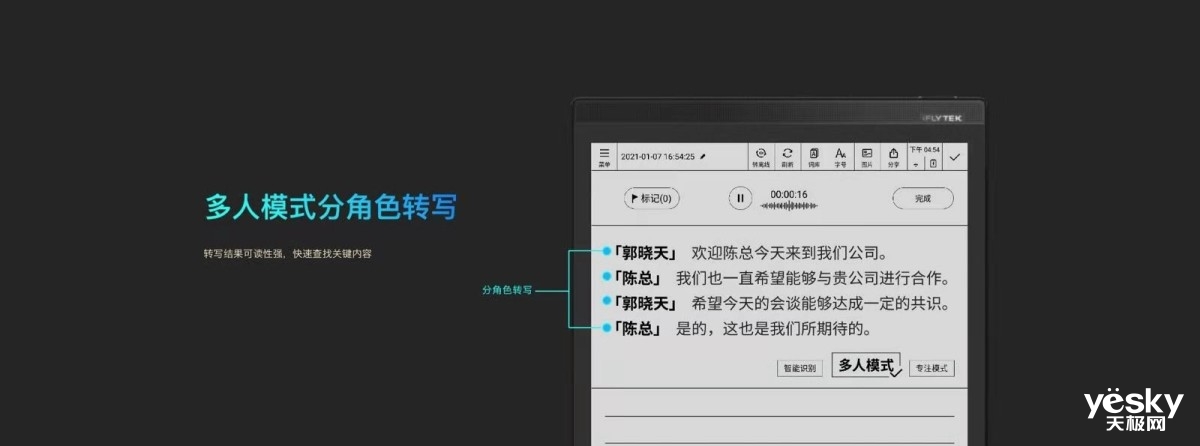Select the 智能识别 mode option
This screenshot has width=1200, height=446.
[x=799, y=368]
